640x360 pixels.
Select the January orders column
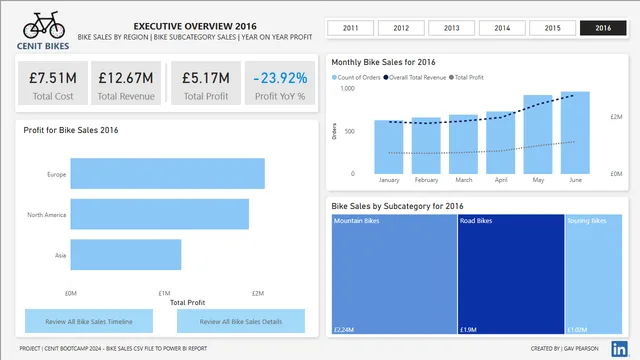coord(389,147)
